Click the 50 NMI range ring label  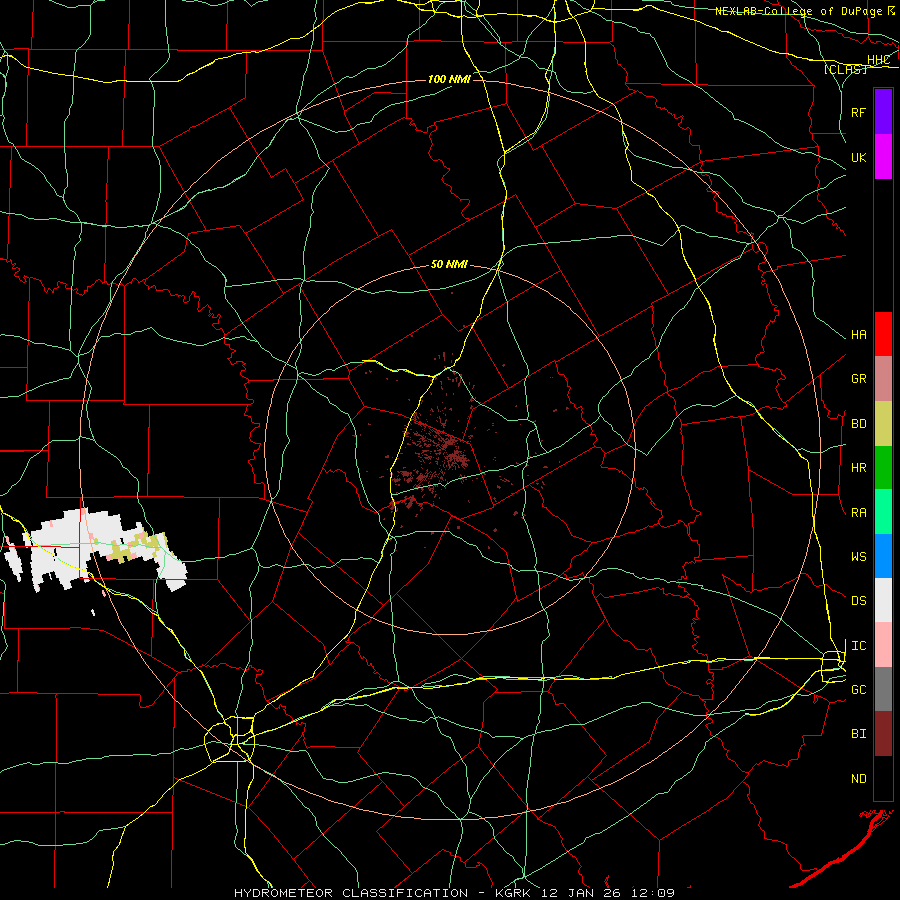tap(449, 264)
